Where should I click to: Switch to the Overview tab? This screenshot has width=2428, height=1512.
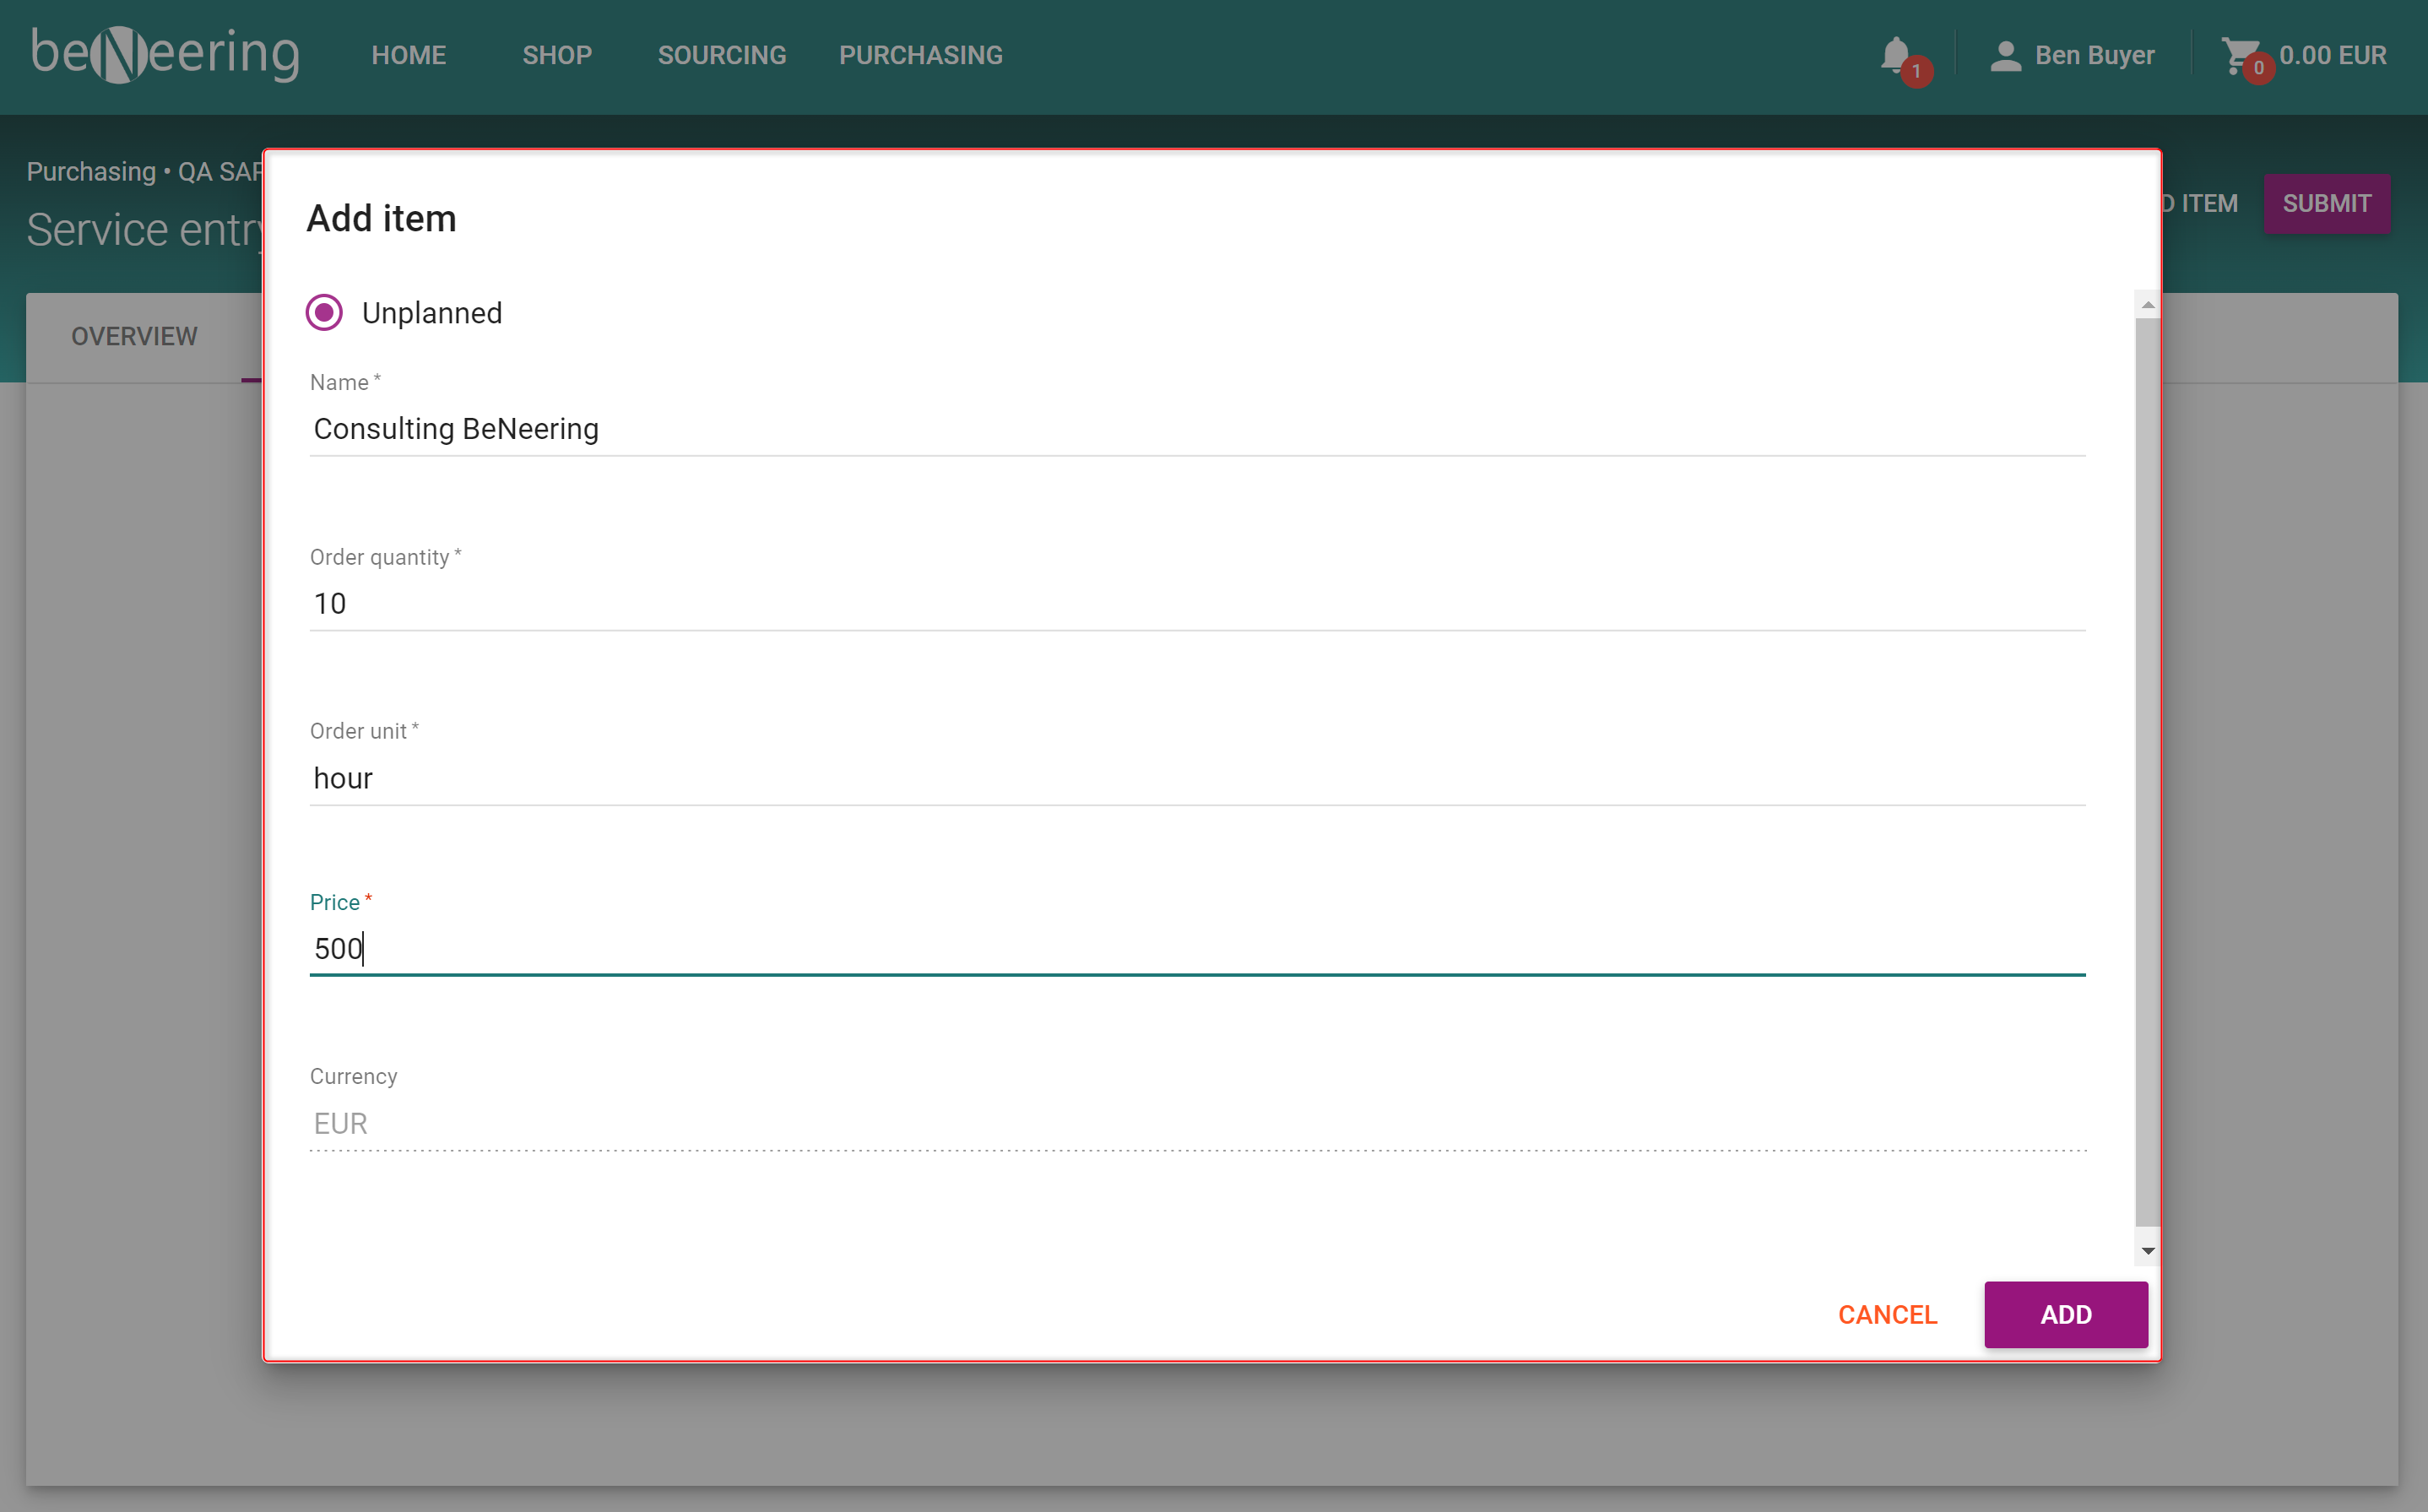point(134,336)
